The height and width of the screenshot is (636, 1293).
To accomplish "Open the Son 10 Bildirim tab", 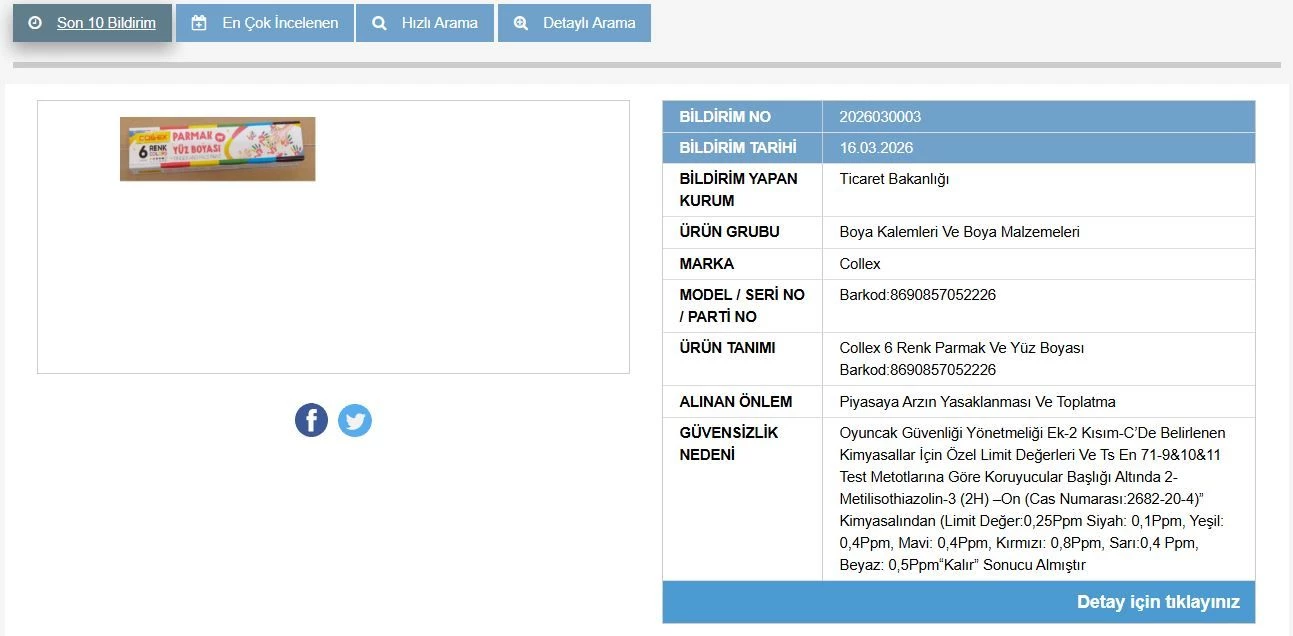I will click(106, 23).
